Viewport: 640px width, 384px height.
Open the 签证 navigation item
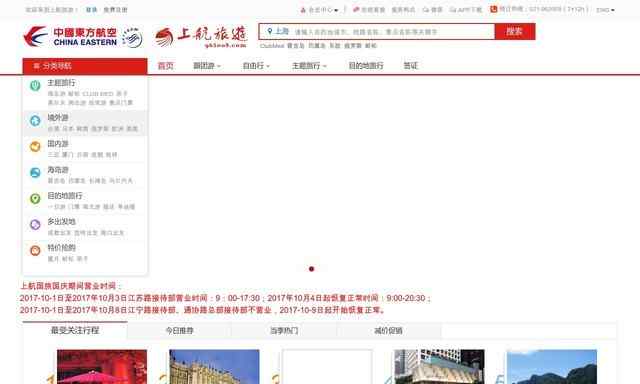(410, 66)
